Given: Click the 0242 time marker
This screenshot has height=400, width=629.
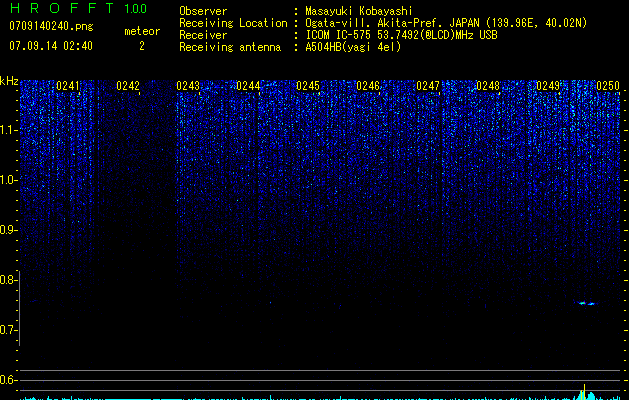Looking at the screenshot, I should pyautogui.click(x=128, y=86).
